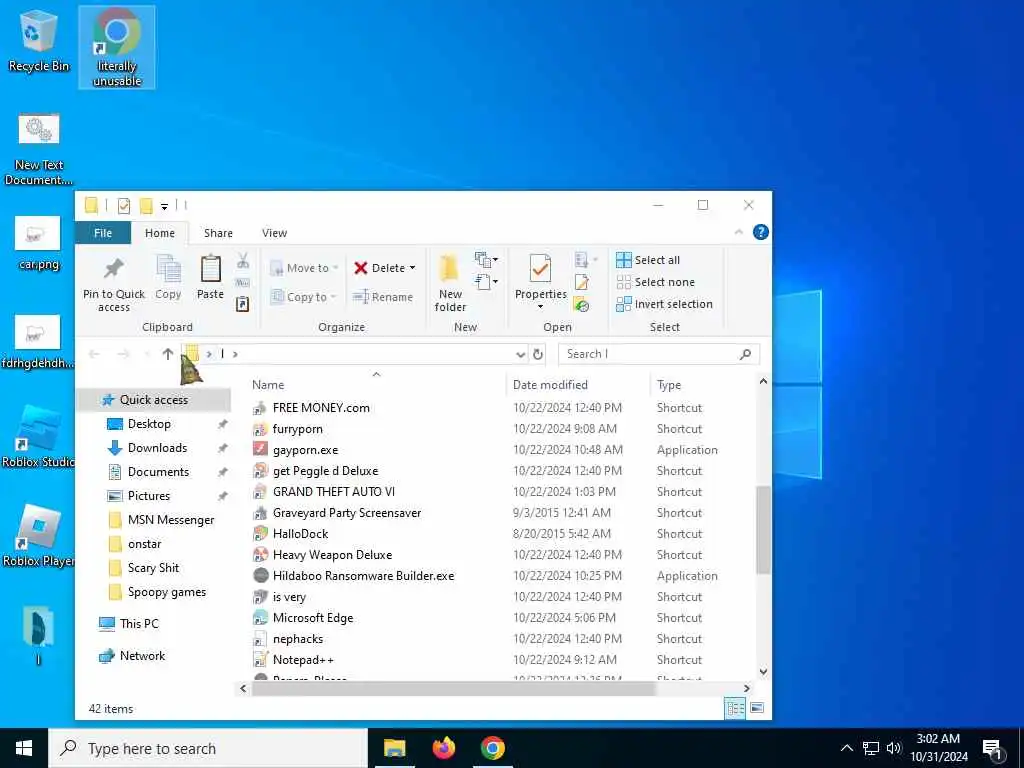Select New Text Document on desktop
This screenshot has width=1024, height=768.
(39, 150)
